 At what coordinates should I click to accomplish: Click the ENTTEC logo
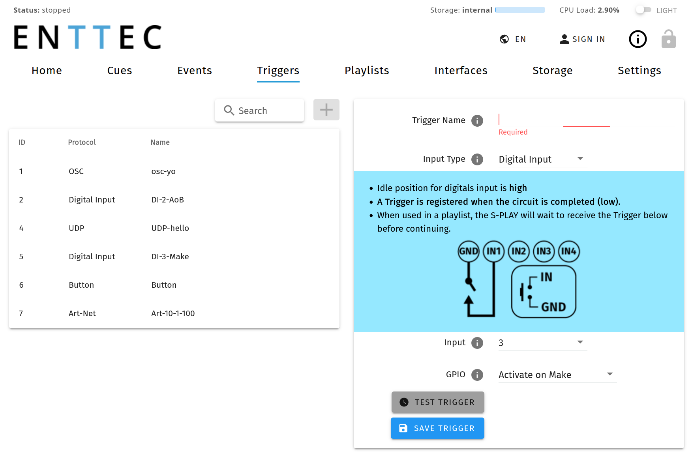(87, 37)
